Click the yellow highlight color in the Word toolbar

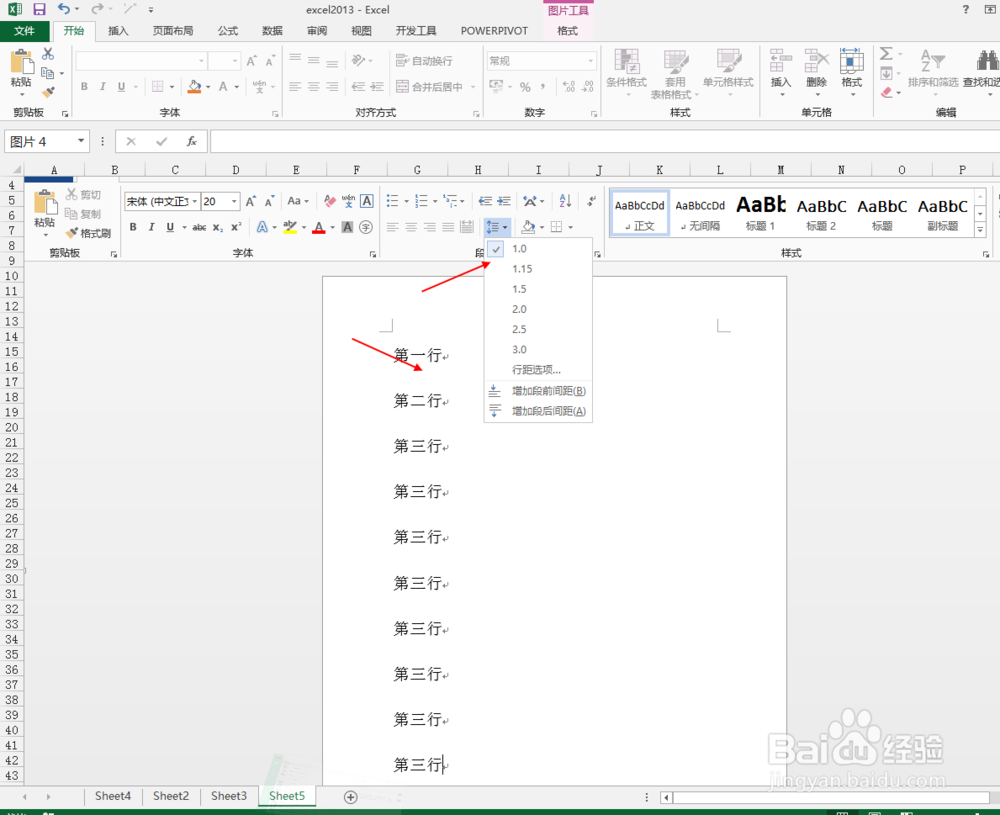290,227
